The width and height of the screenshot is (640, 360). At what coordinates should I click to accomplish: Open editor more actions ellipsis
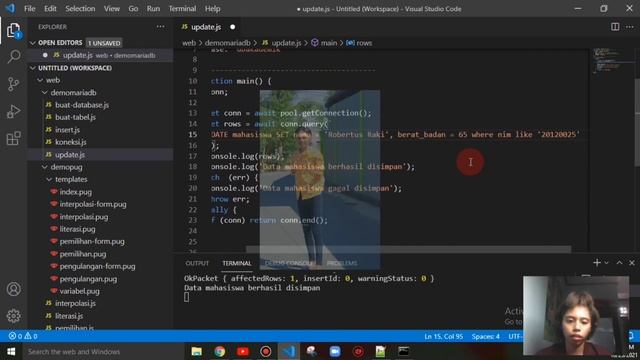630,27
